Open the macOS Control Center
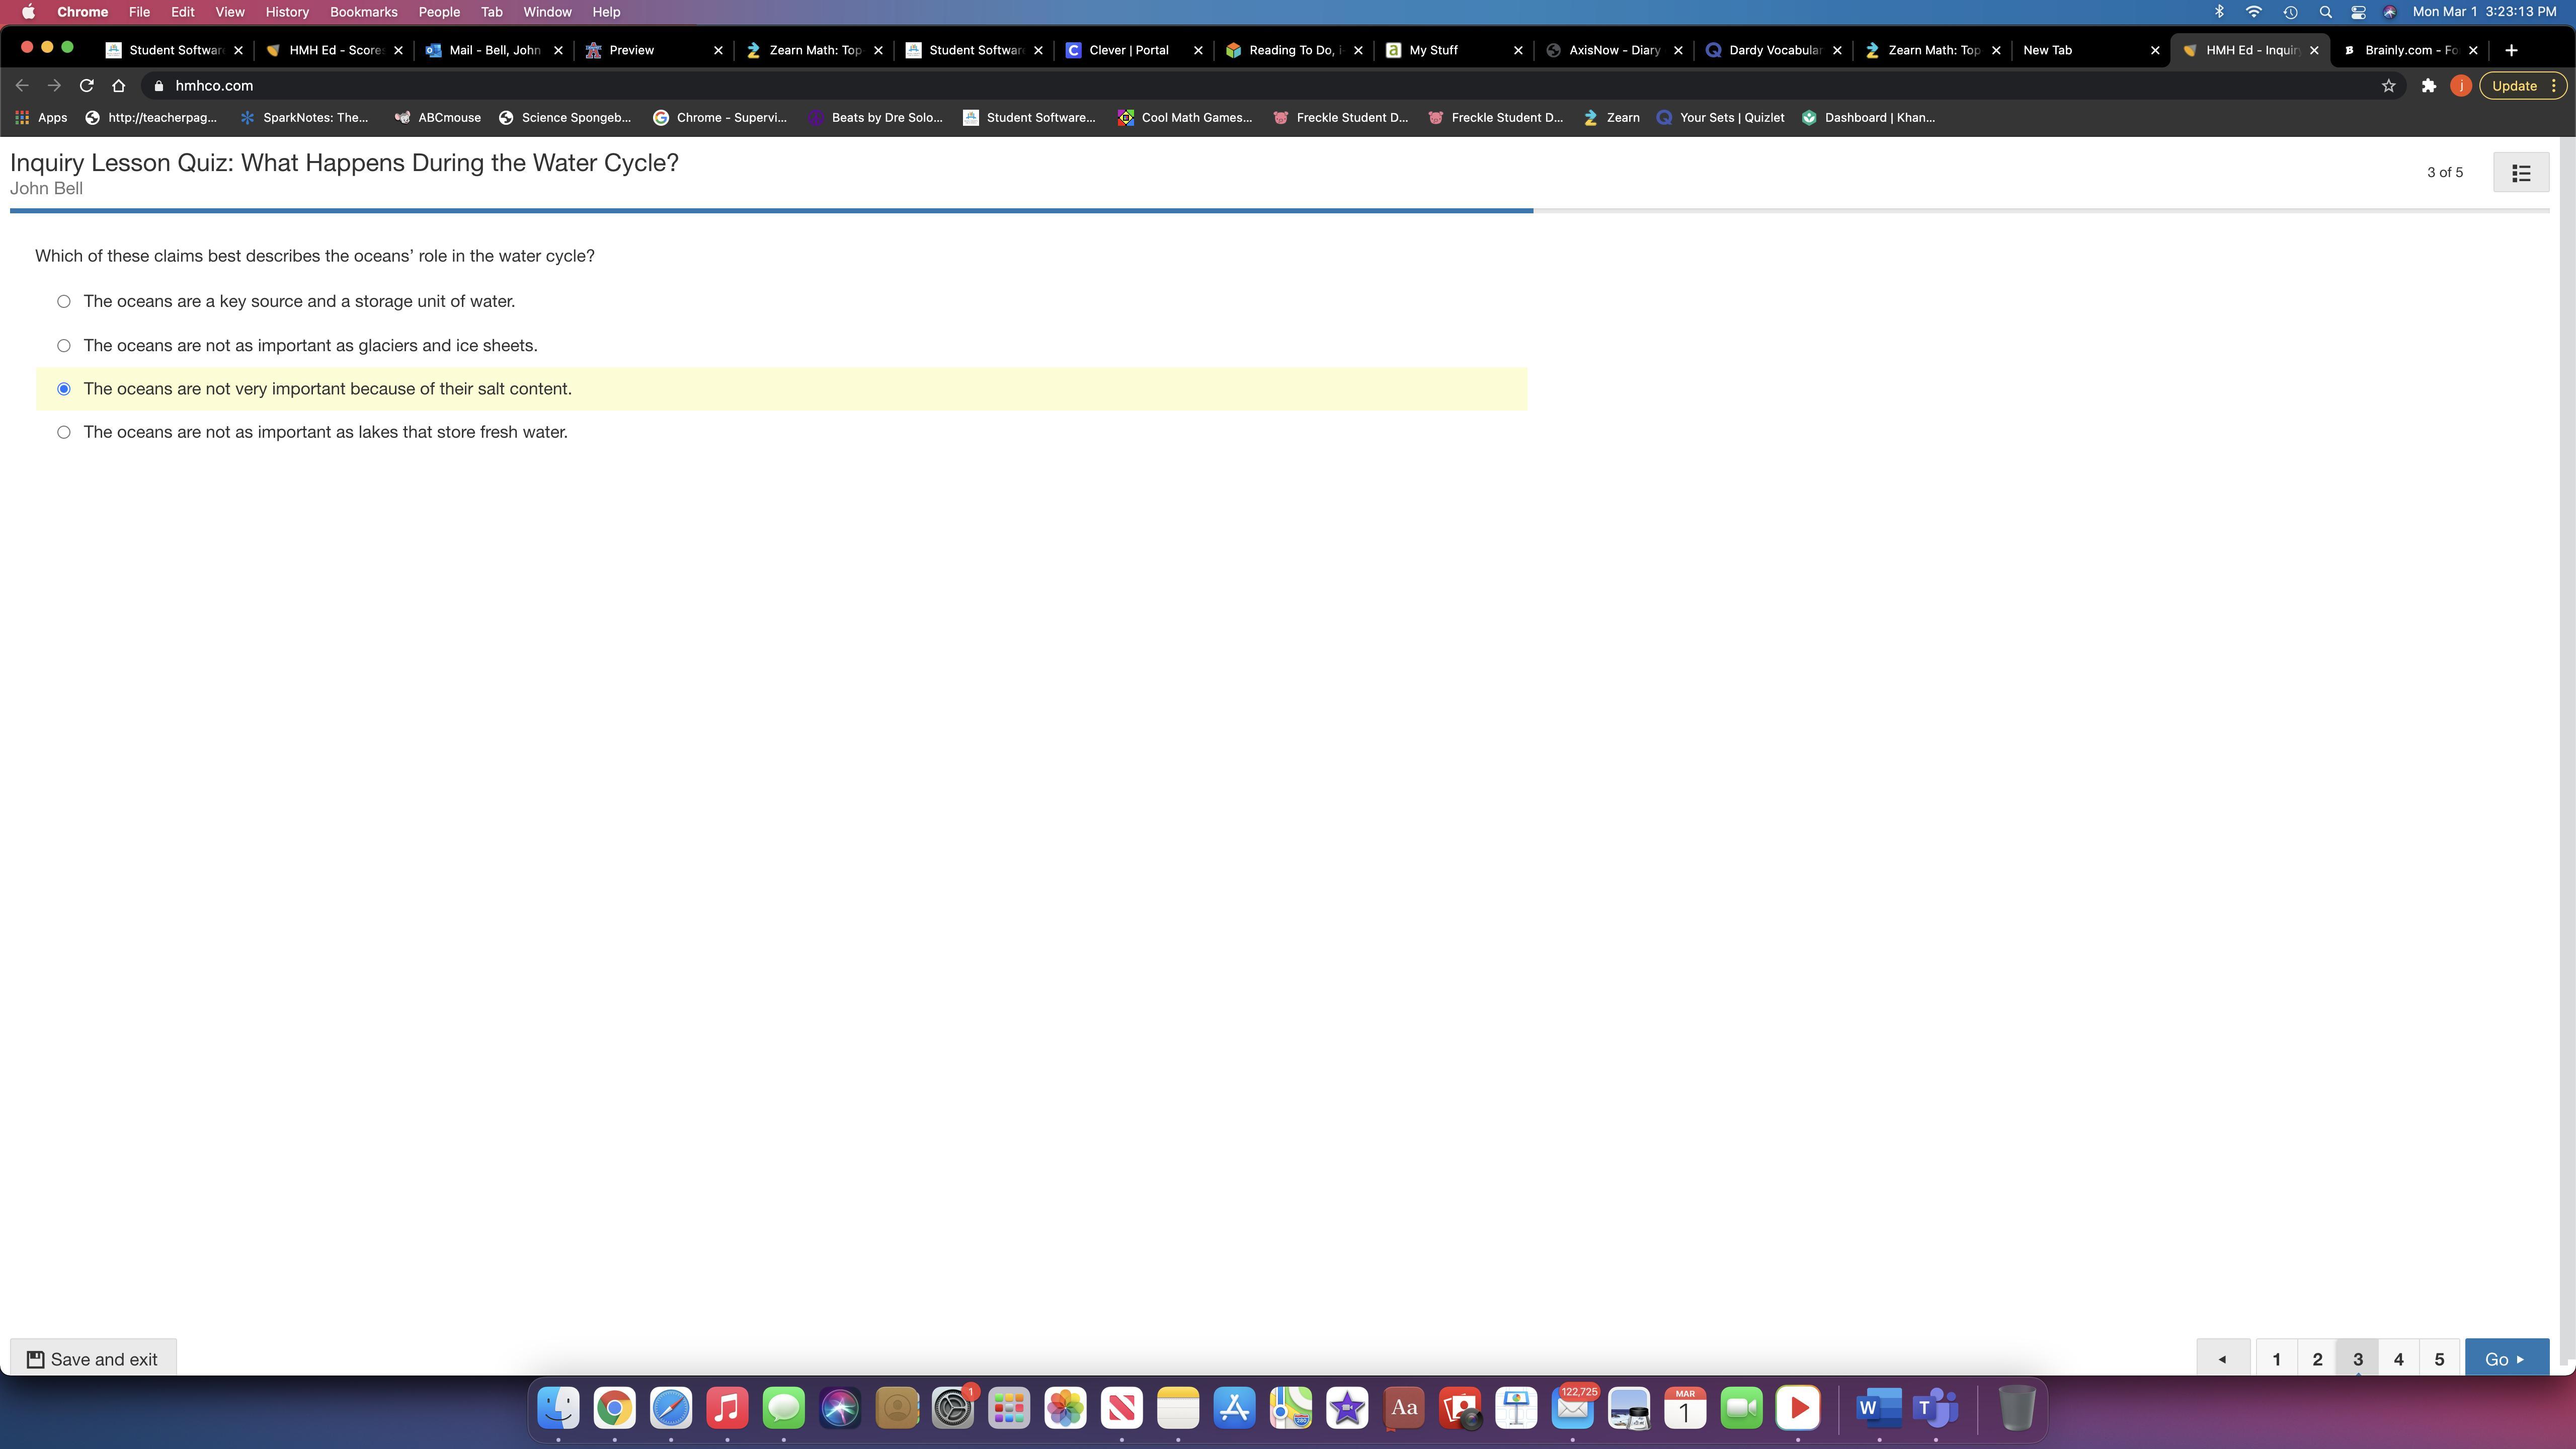The width and height of the screenshot is (2576, 1449). pyautogui.click(x=2358, y=12)
